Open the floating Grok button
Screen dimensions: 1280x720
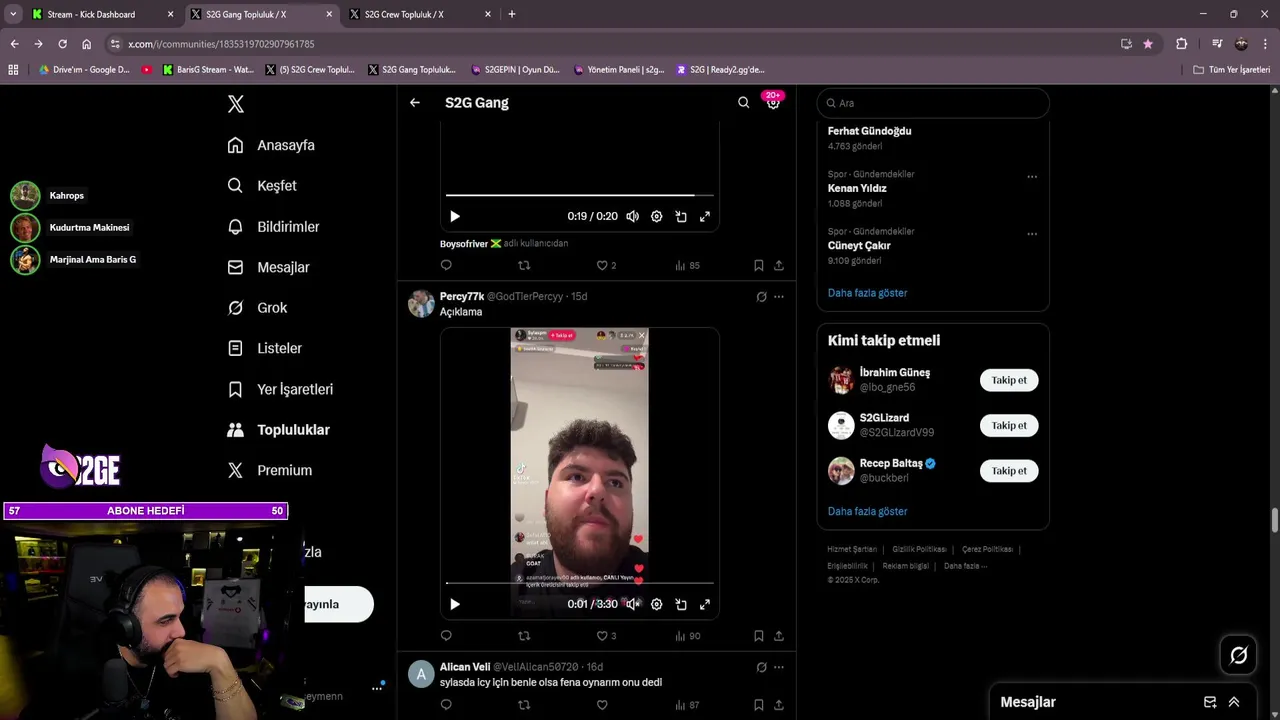pos(1238,655)
